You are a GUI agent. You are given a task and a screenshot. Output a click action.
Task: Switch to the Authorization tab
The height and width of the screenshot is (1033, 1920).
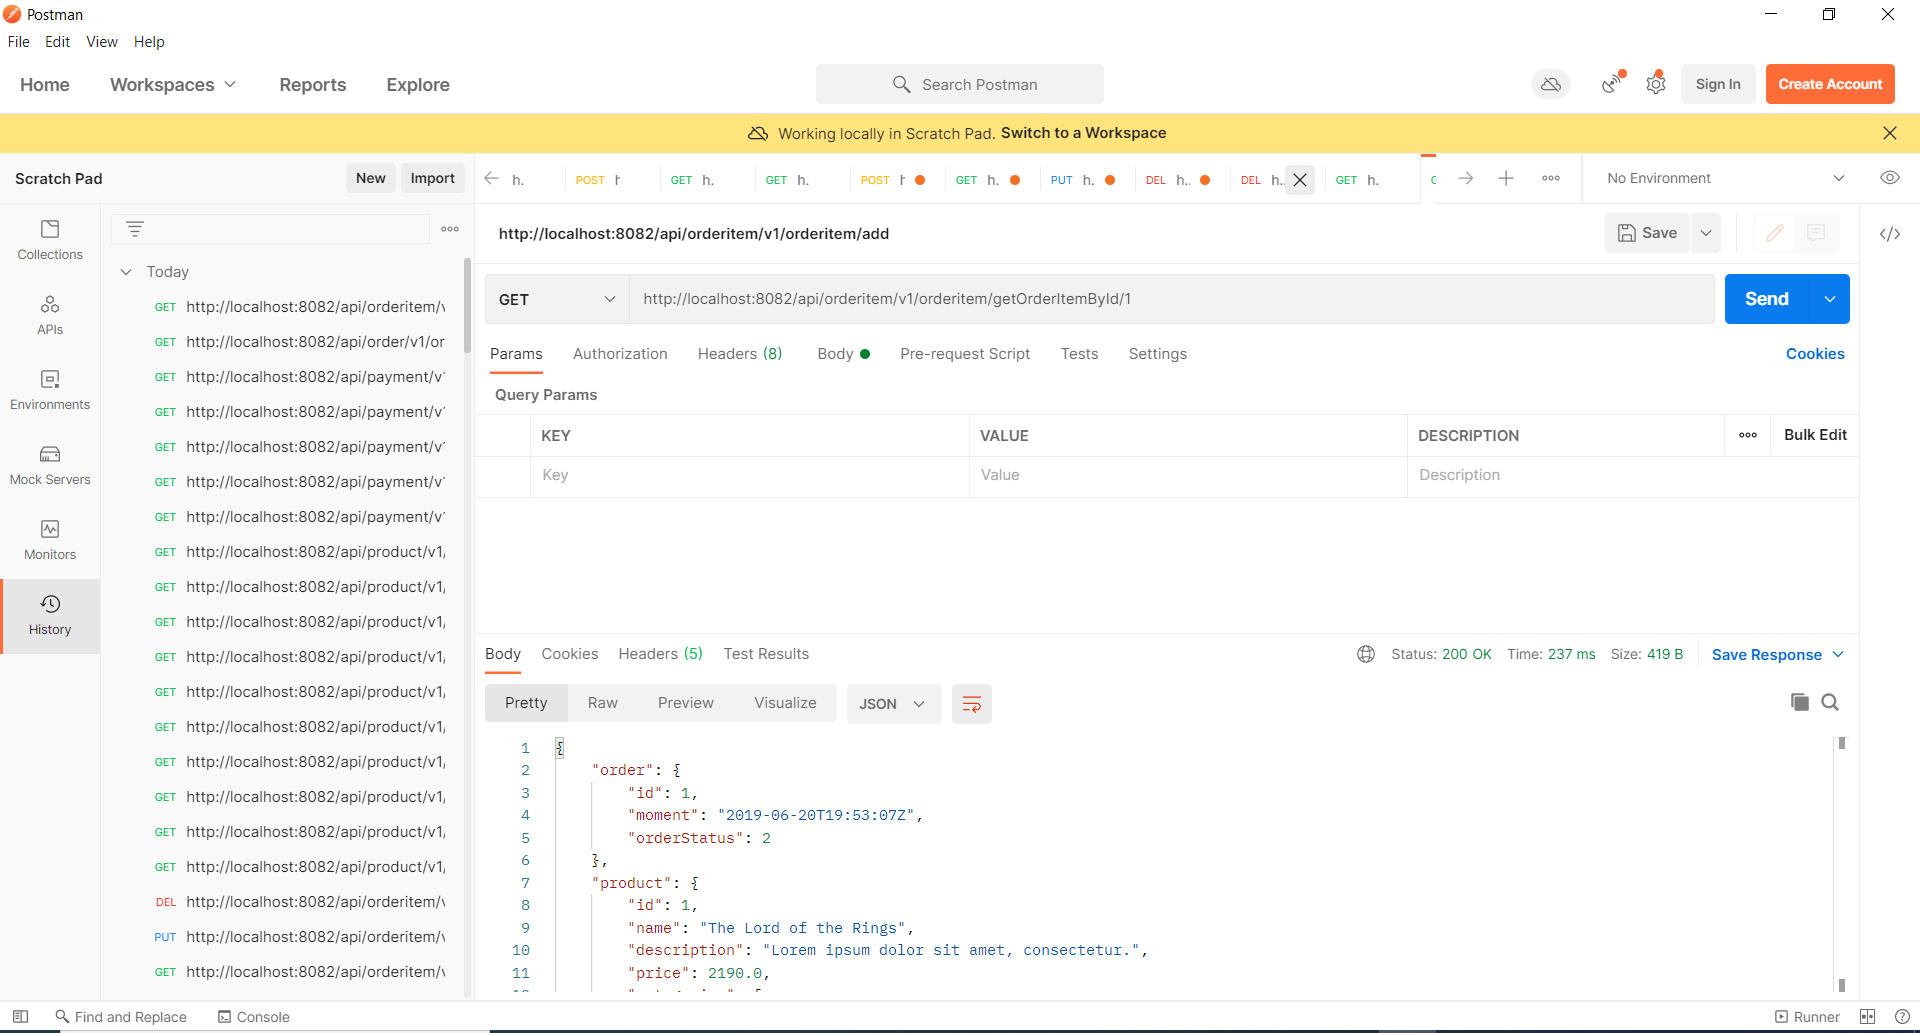(x=620, y=354)
